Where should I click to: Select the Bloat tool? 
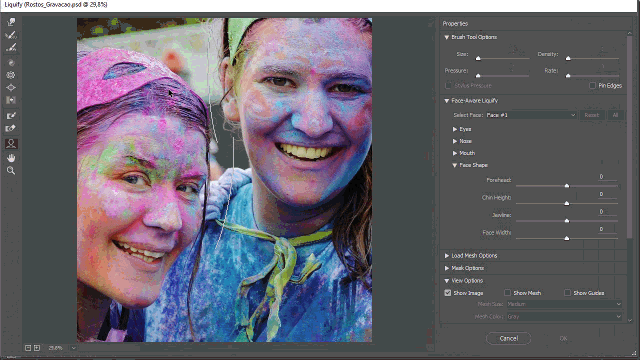point(11,87)
